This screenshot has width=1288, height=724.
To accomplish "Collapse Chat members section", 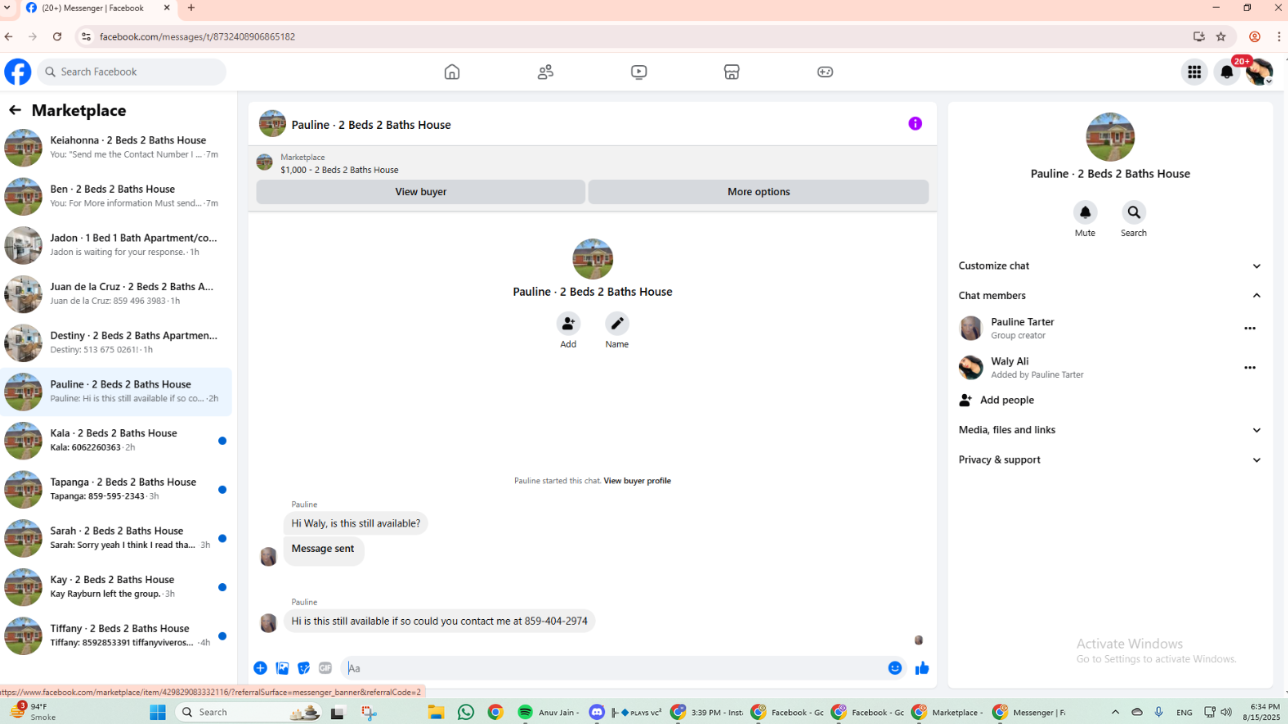I will pyautogui.click(x=1110, y=296).
